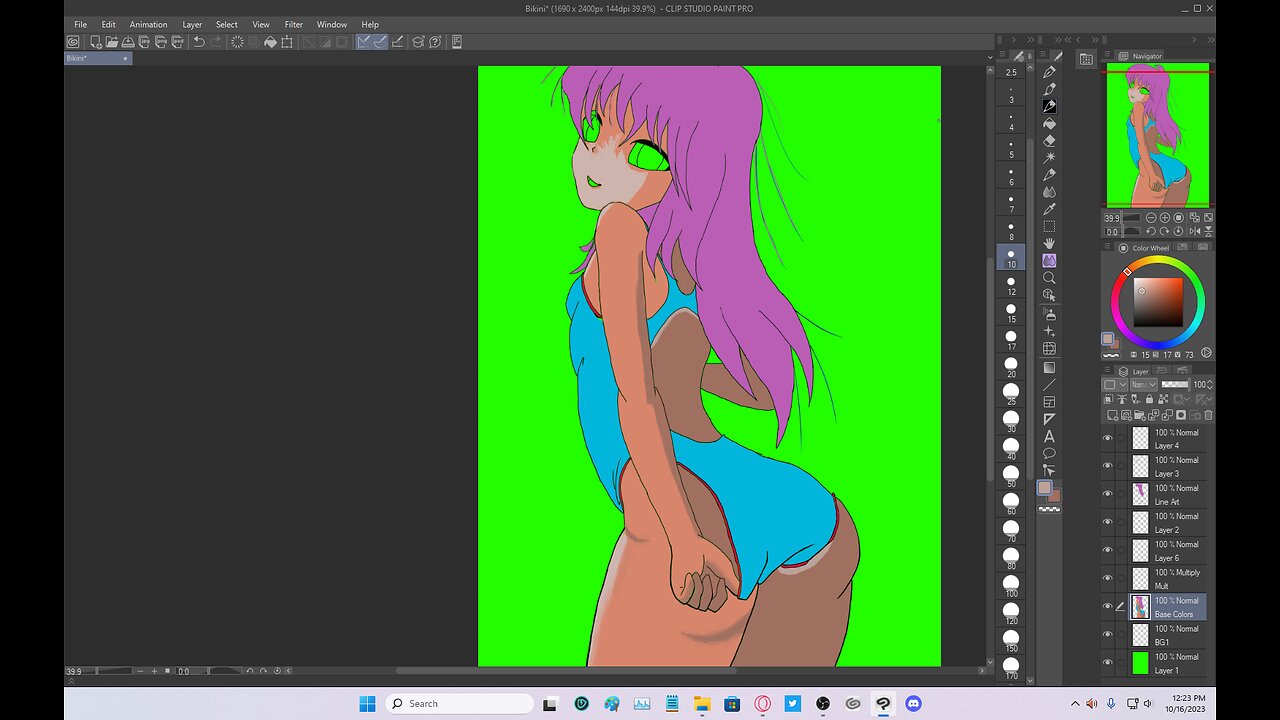
Task: Click delete layer trash icon
Action: [1208, 415]
